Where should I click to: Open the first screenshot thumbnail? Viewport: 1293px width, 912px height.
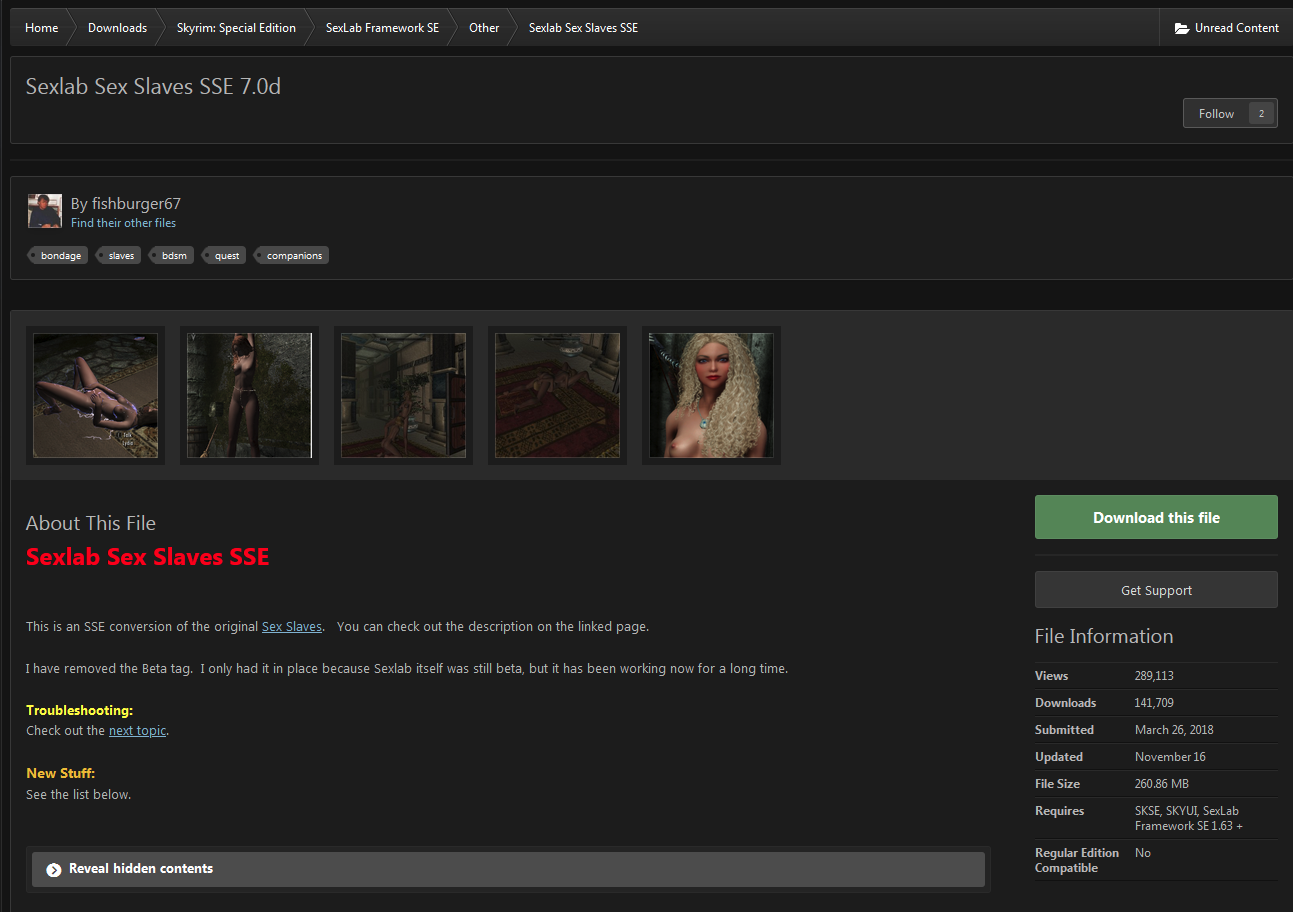pos(95,395)
